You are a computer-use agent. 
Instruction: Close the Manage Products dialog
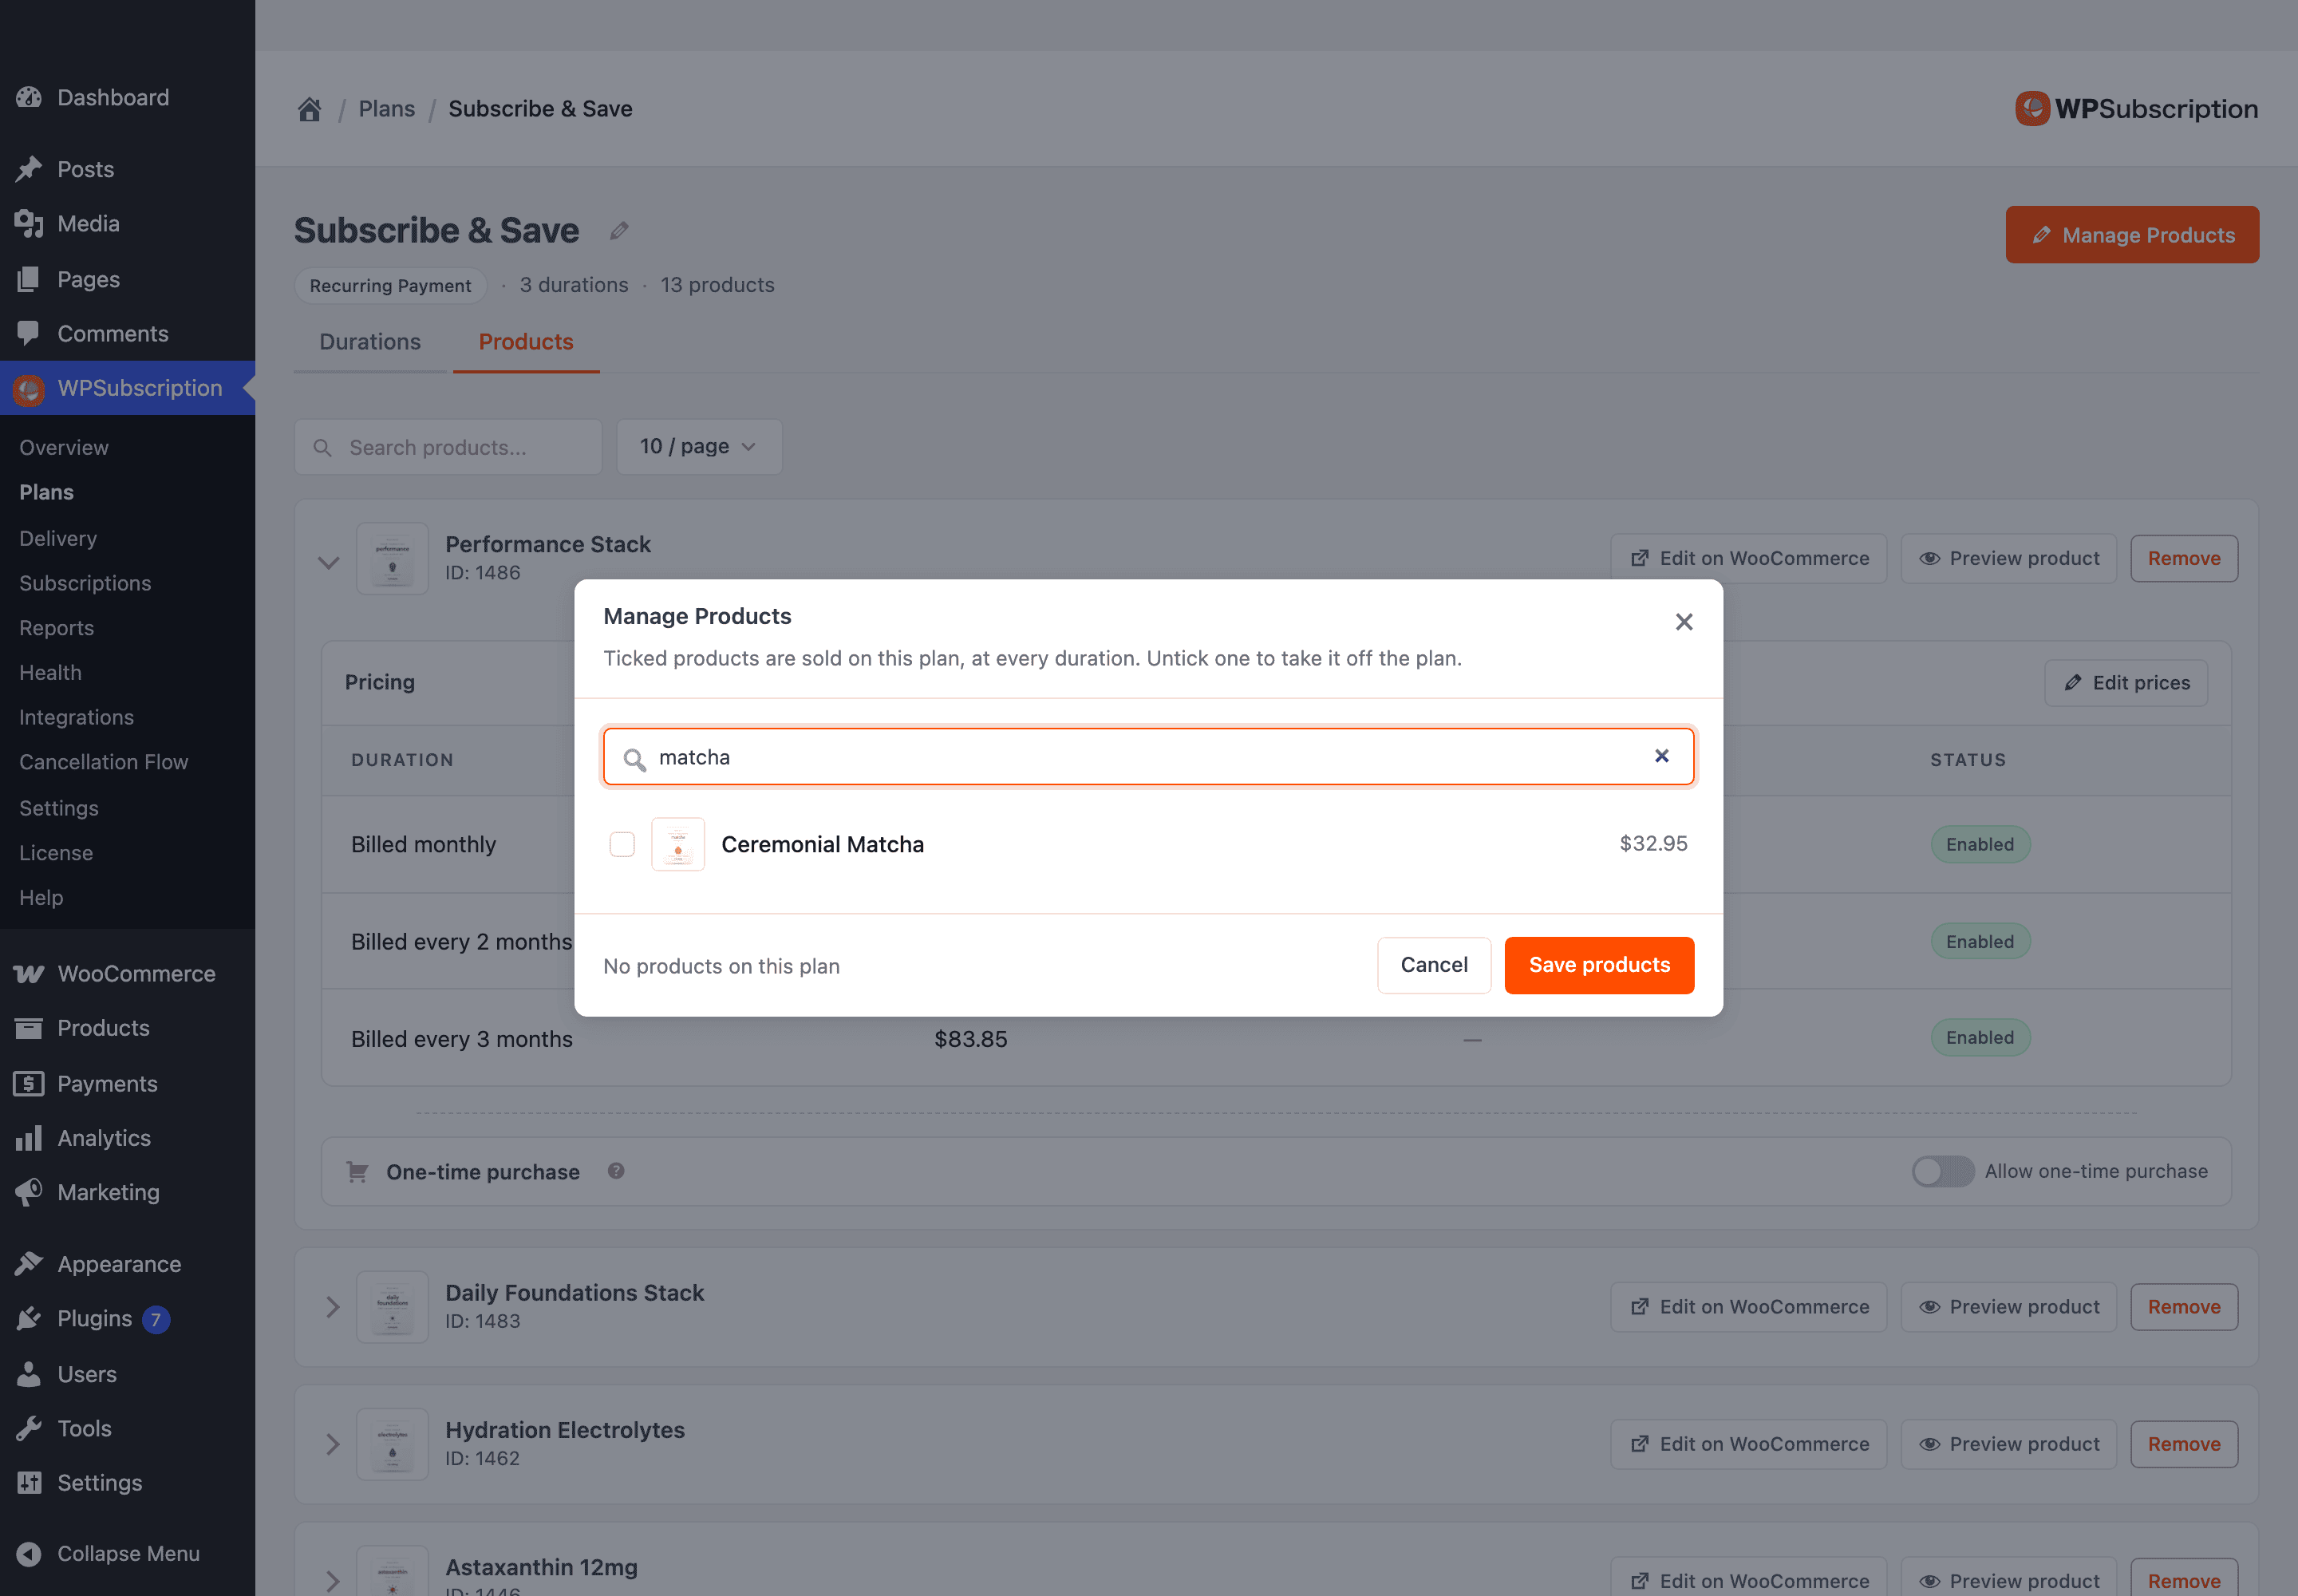[1684, 622]
